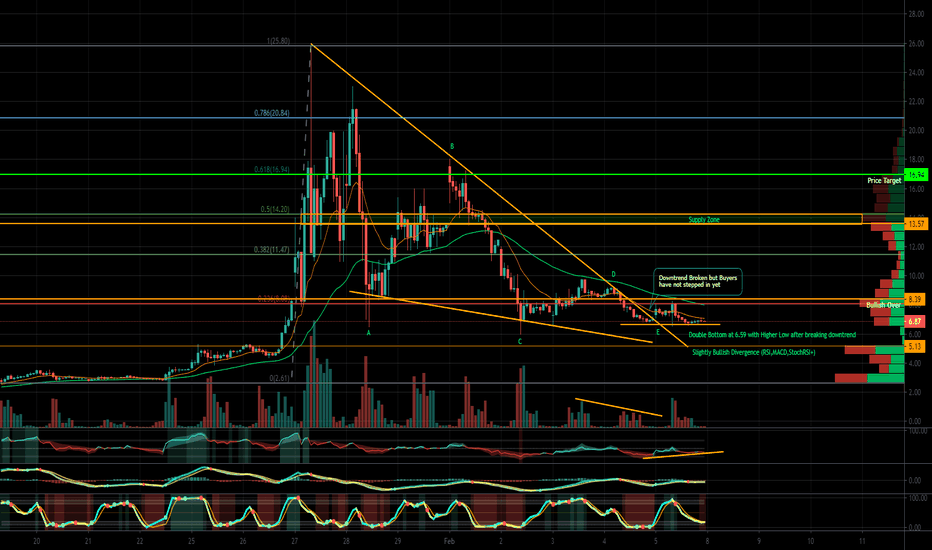Click the 24.00 price scale value
Screen dimensions: 932x550
(x=915, y=73)
